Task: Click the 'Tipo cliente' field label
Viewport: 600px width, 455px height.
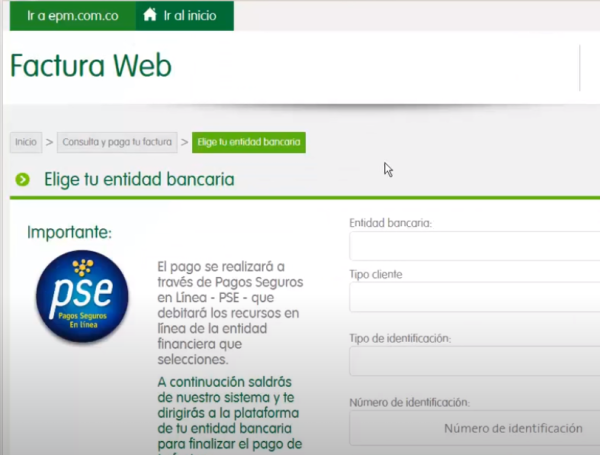Action: tap(376, 274)
